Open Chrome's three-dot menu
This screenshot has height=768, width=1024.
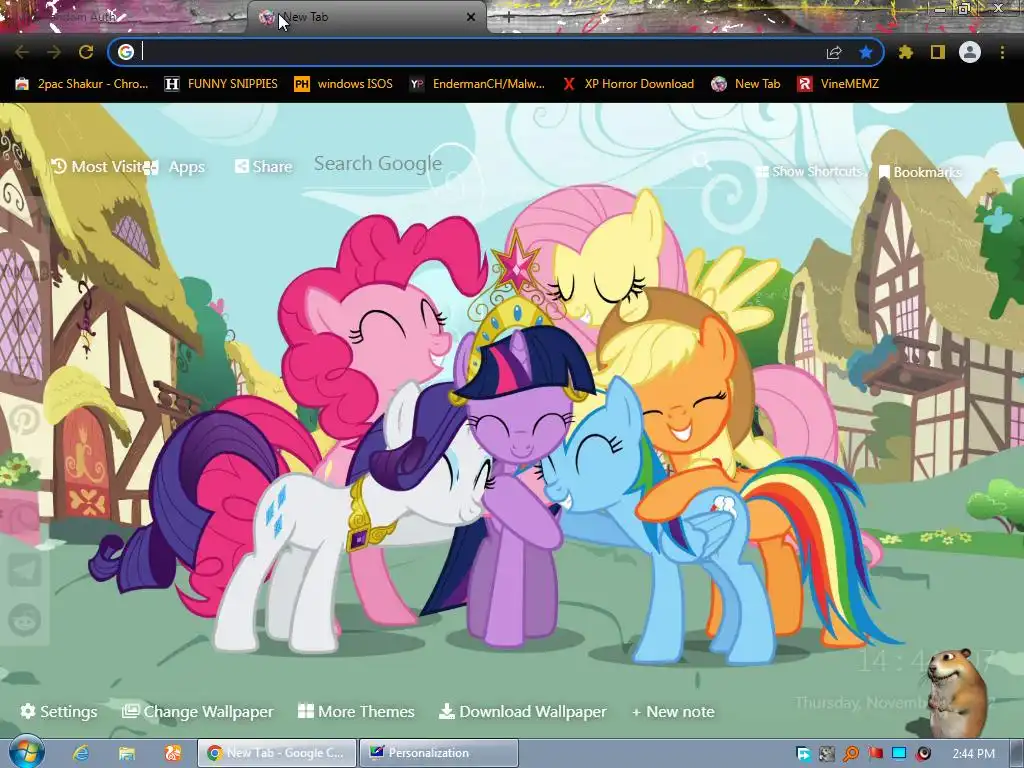(1002, 52)
